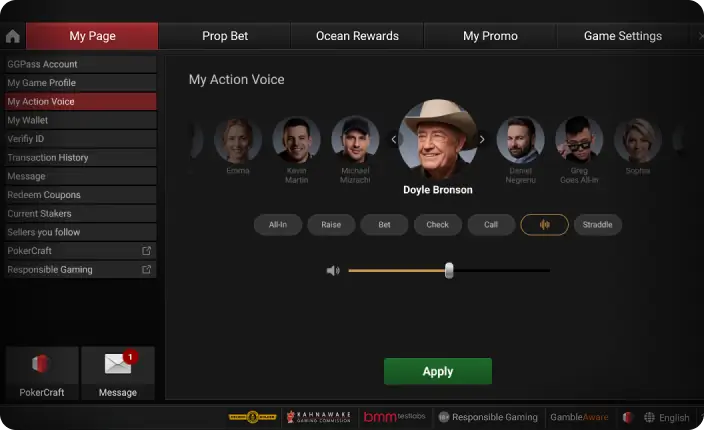Select Daniel Negreanu voice avatar
The width and height of the screenshot is (704, 430).
click(x=520, y=140)
